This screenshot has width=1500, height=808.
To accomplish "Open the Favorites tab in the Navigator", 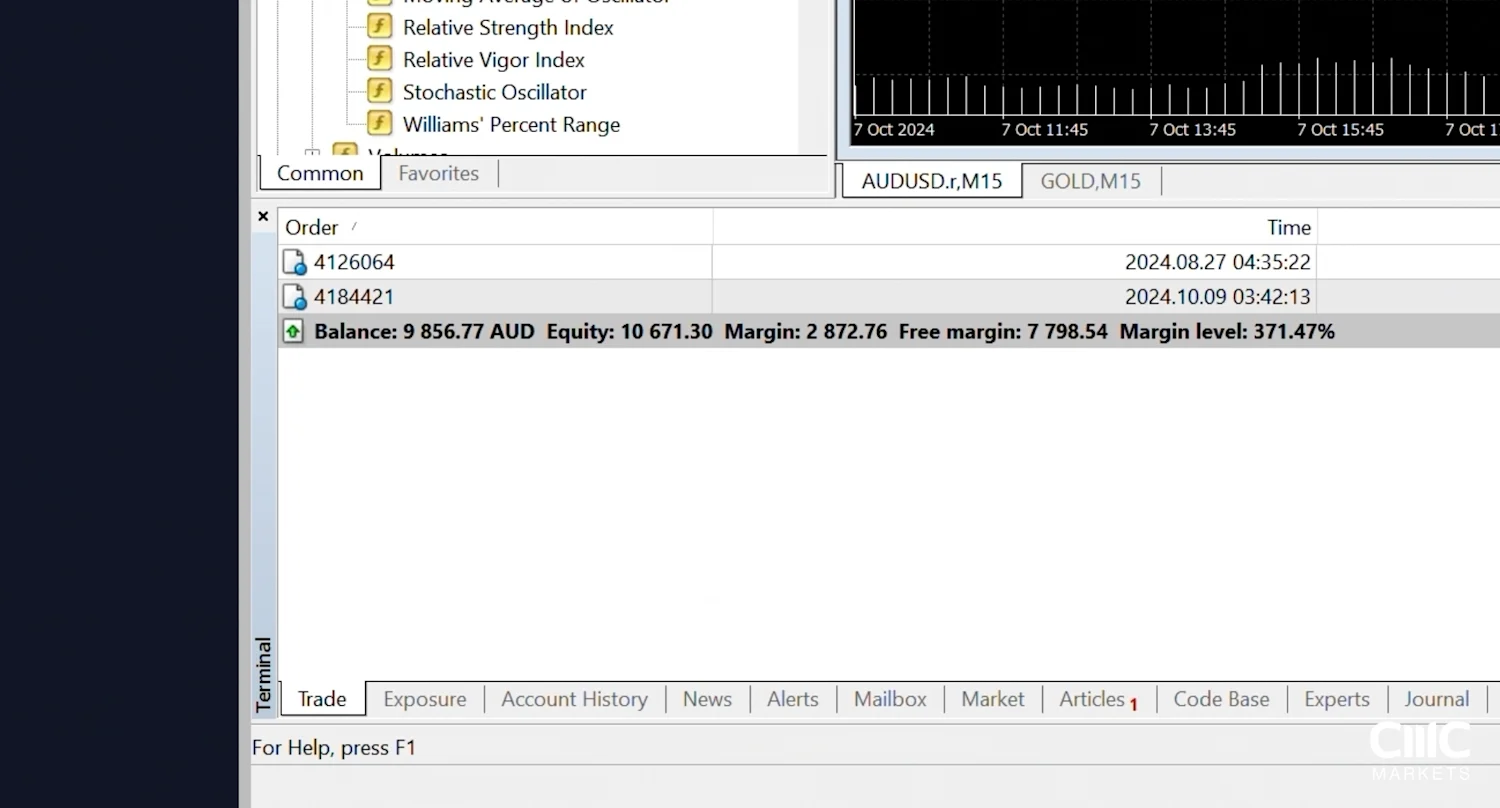I will [438, 172].
